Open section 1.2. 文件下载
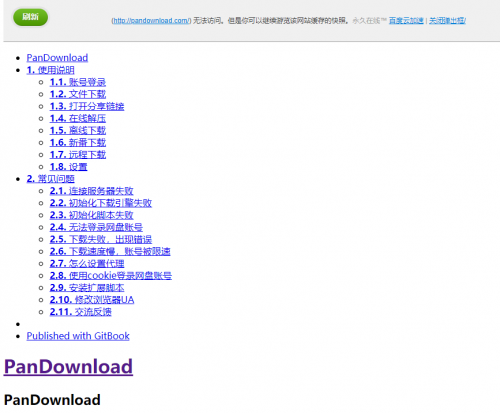The width and height of the screenshot is (500, 413). (x=78, y=94)
